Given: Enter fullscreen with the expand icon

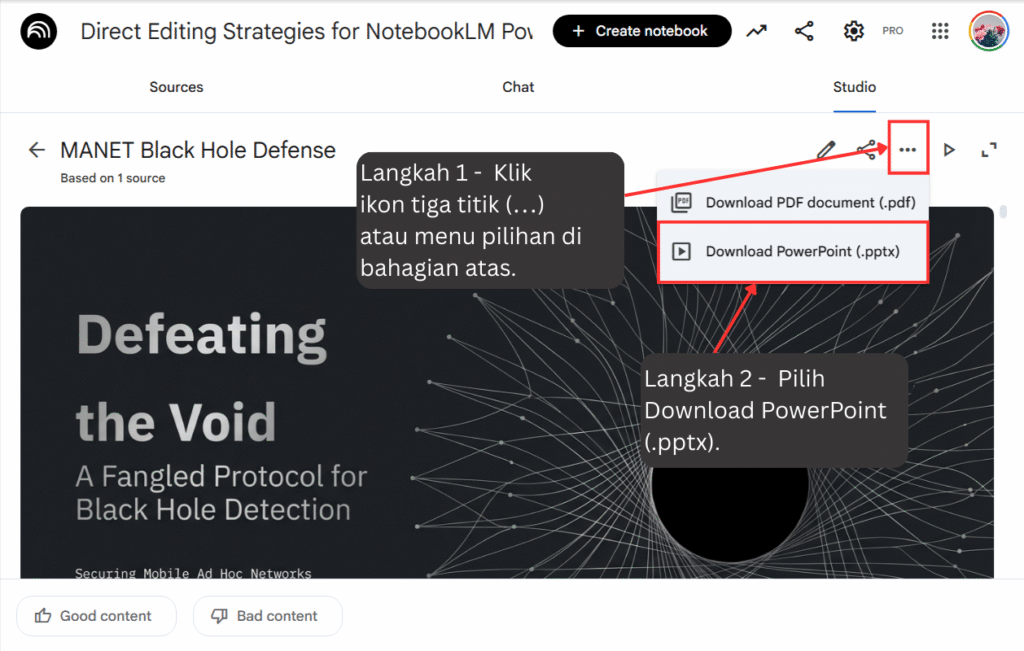Looking at the screenshot, I should coord(989,150).
